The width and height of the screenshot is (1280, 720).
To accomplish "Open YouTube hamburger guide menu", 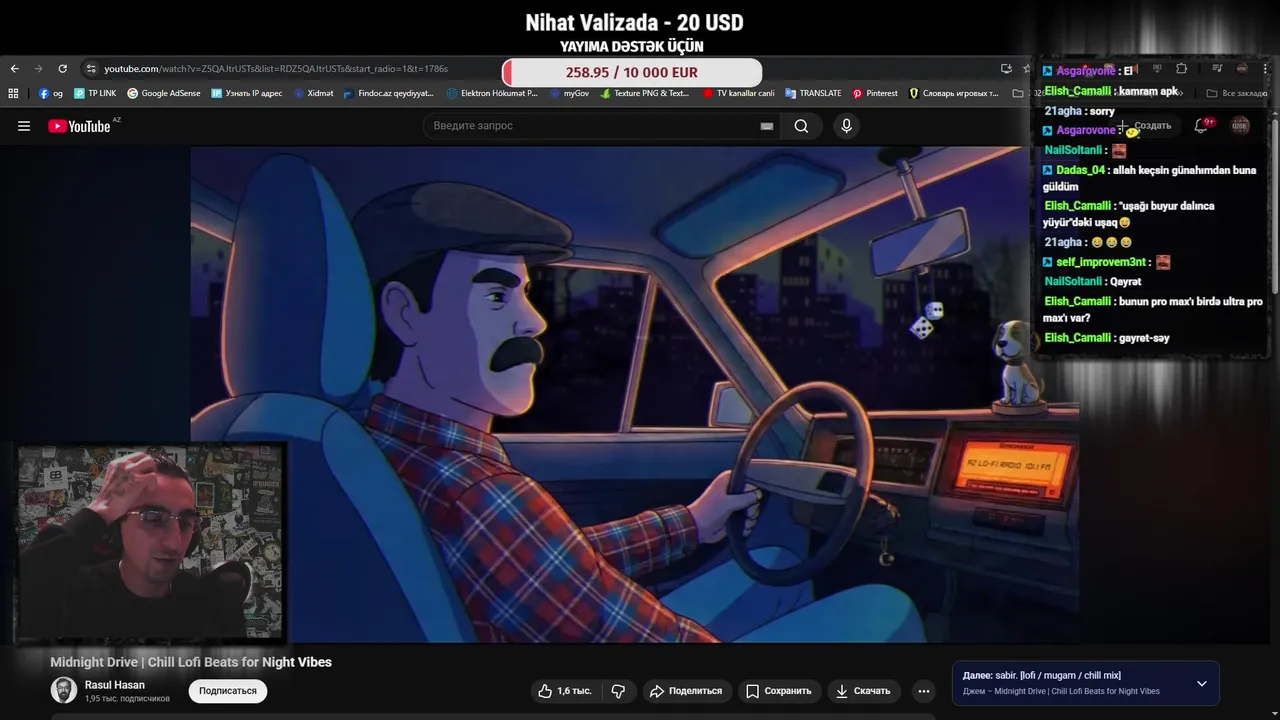I will click(24, 126).
